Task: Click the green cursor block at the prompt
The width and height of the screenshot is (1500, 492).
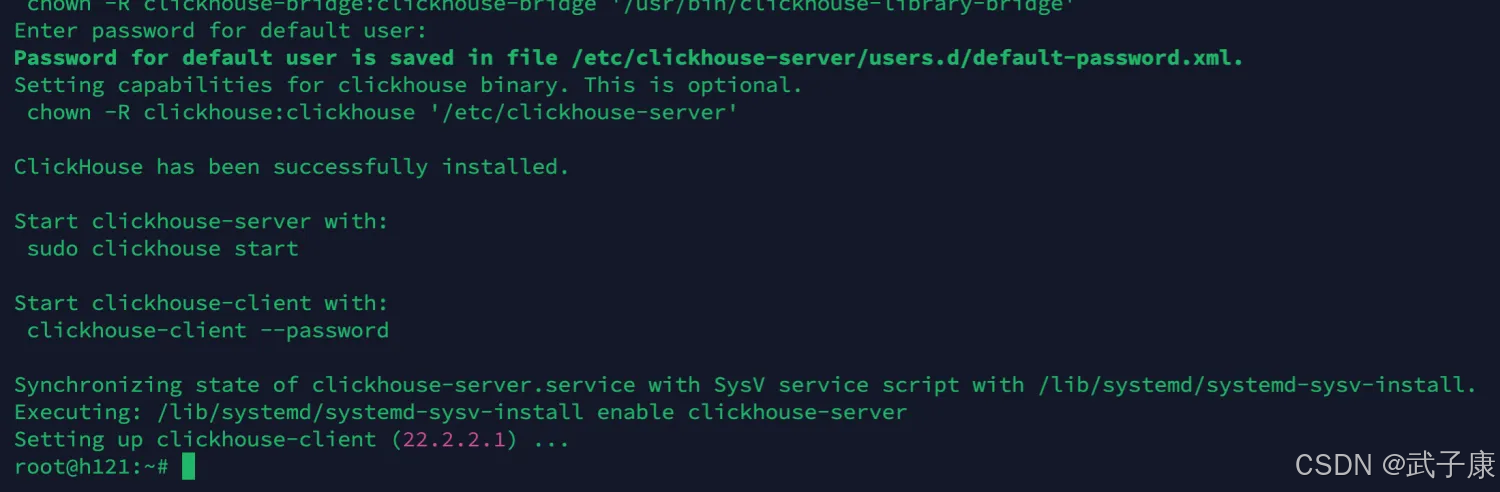Action: pos(188,467)
